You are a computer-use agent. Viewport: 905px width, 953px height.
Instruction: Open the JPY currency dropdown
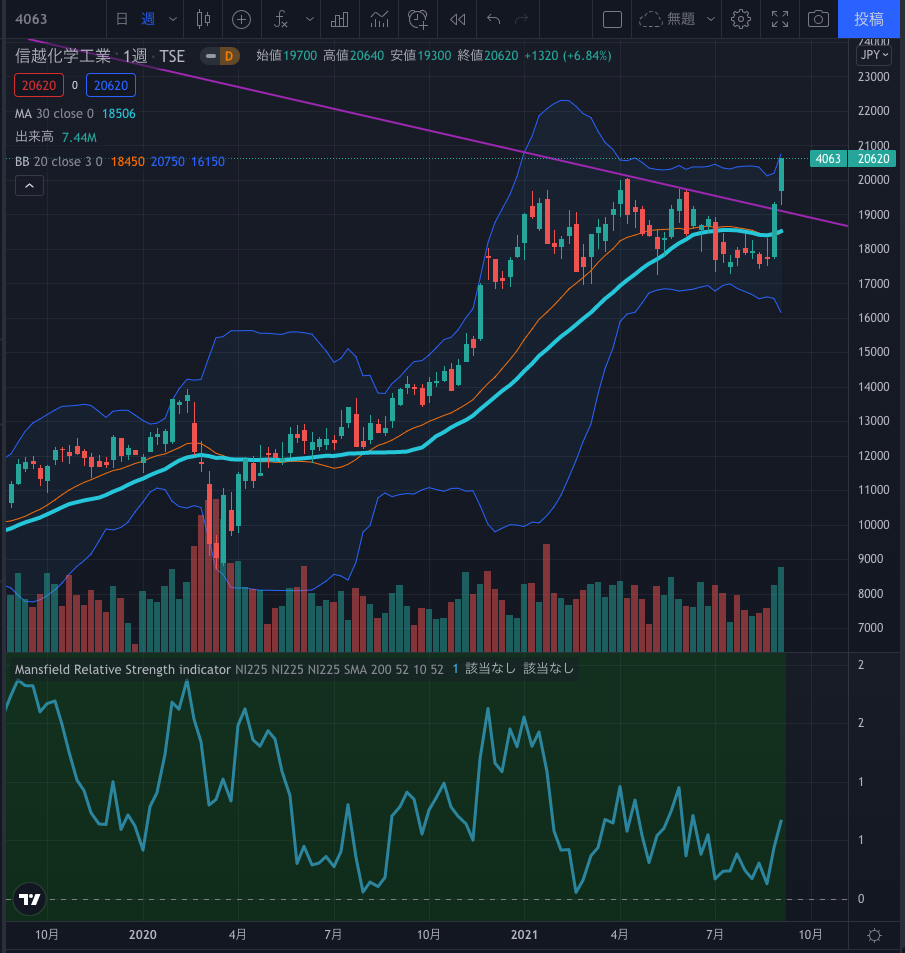874,55
